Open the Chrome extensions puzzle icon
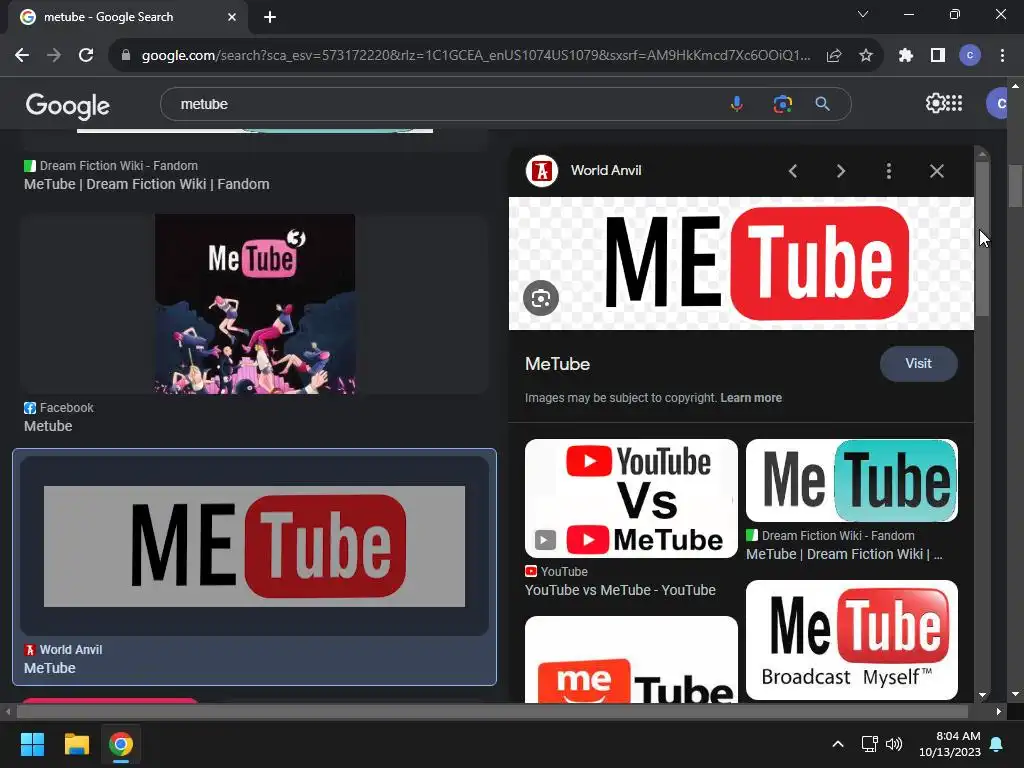This screenshot has height=768, width=1024. [x=906, y=56]
